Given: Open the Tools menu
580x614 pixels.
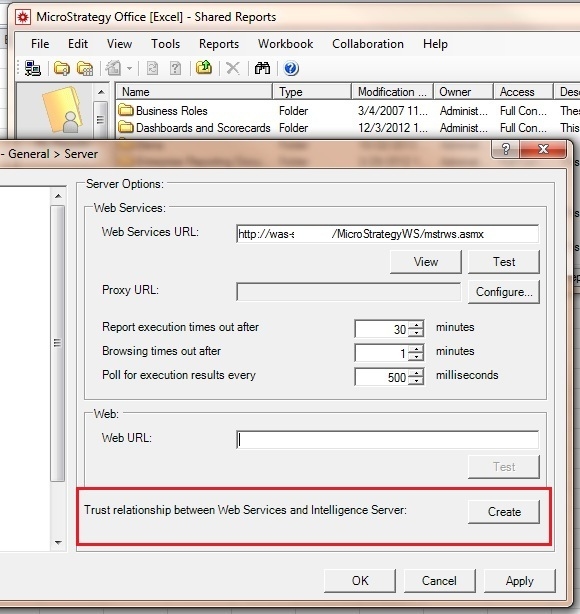Looking at the screenshot, I should [166, 44].
